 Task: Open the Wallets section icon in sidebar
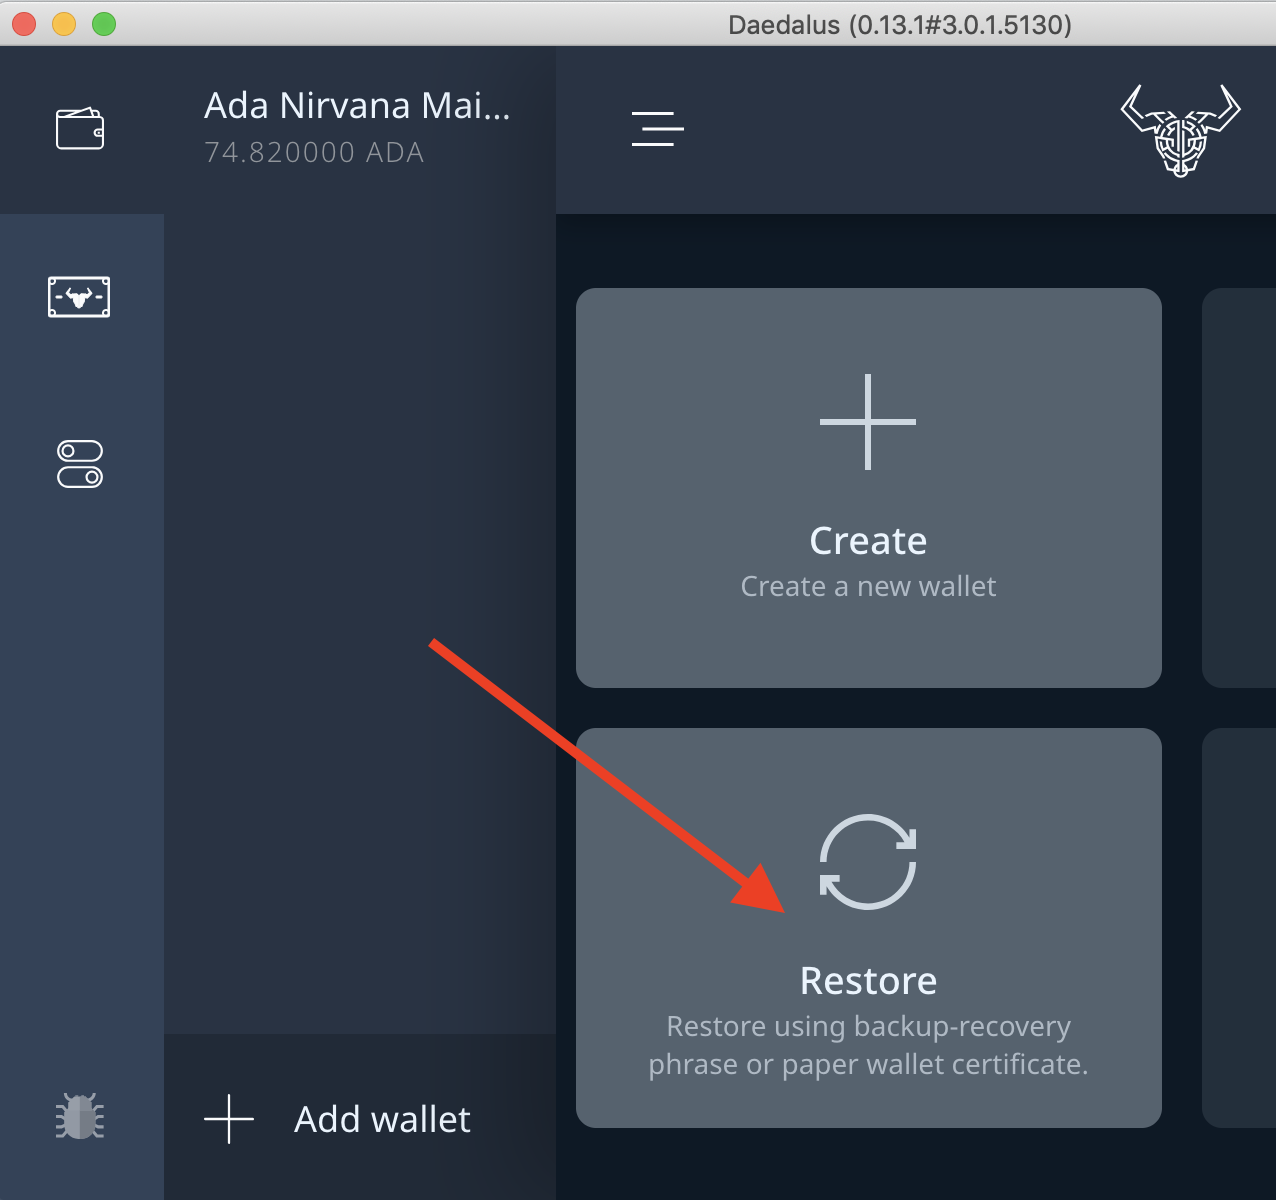80,129
